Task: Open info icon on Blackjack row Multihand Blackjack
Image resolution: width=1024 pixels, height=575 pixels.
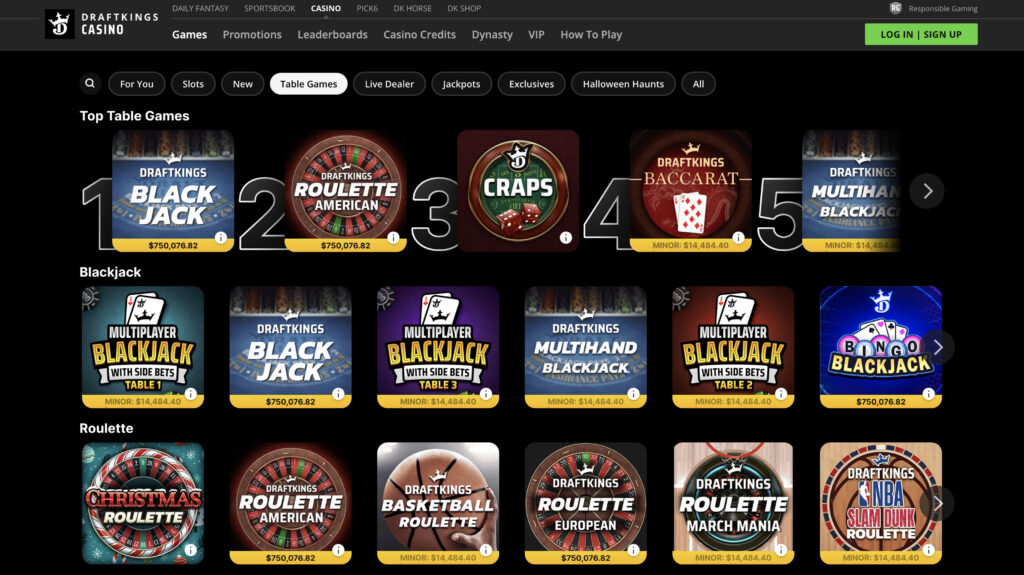Action: click(633, 394)
